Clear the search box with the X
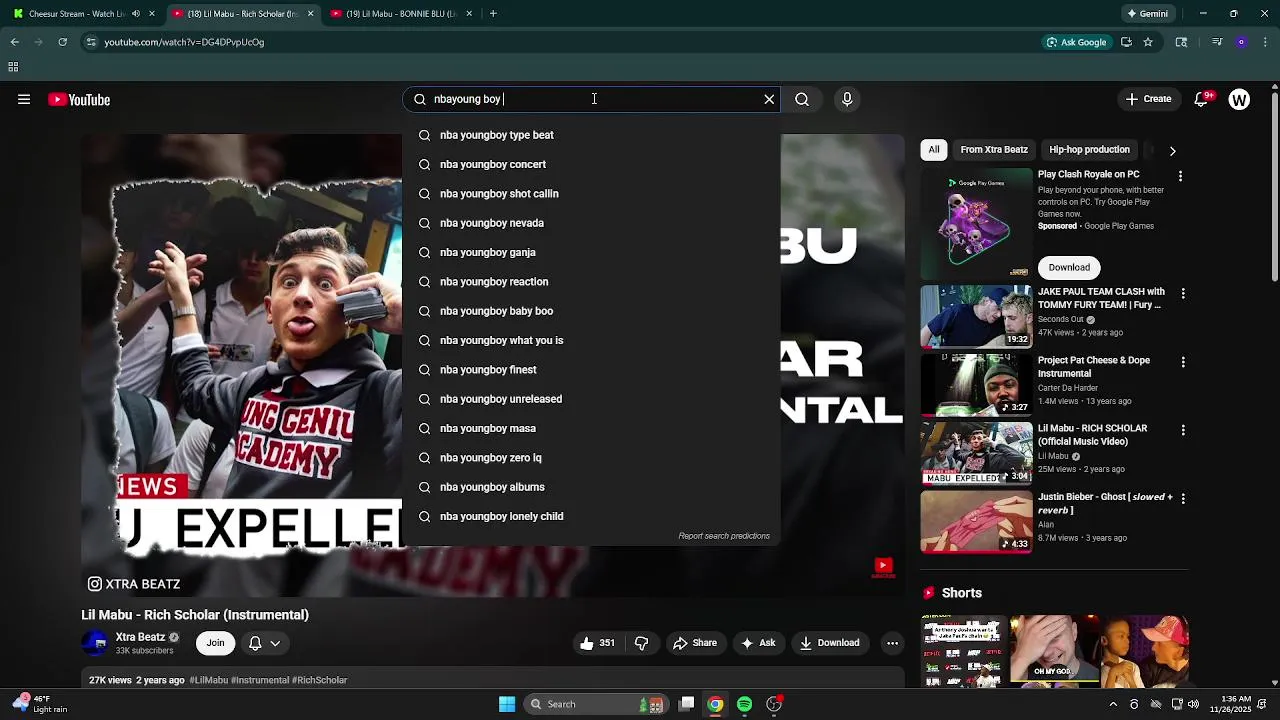1280x720 pixels. pyautogui.click(x=769, y=99)
